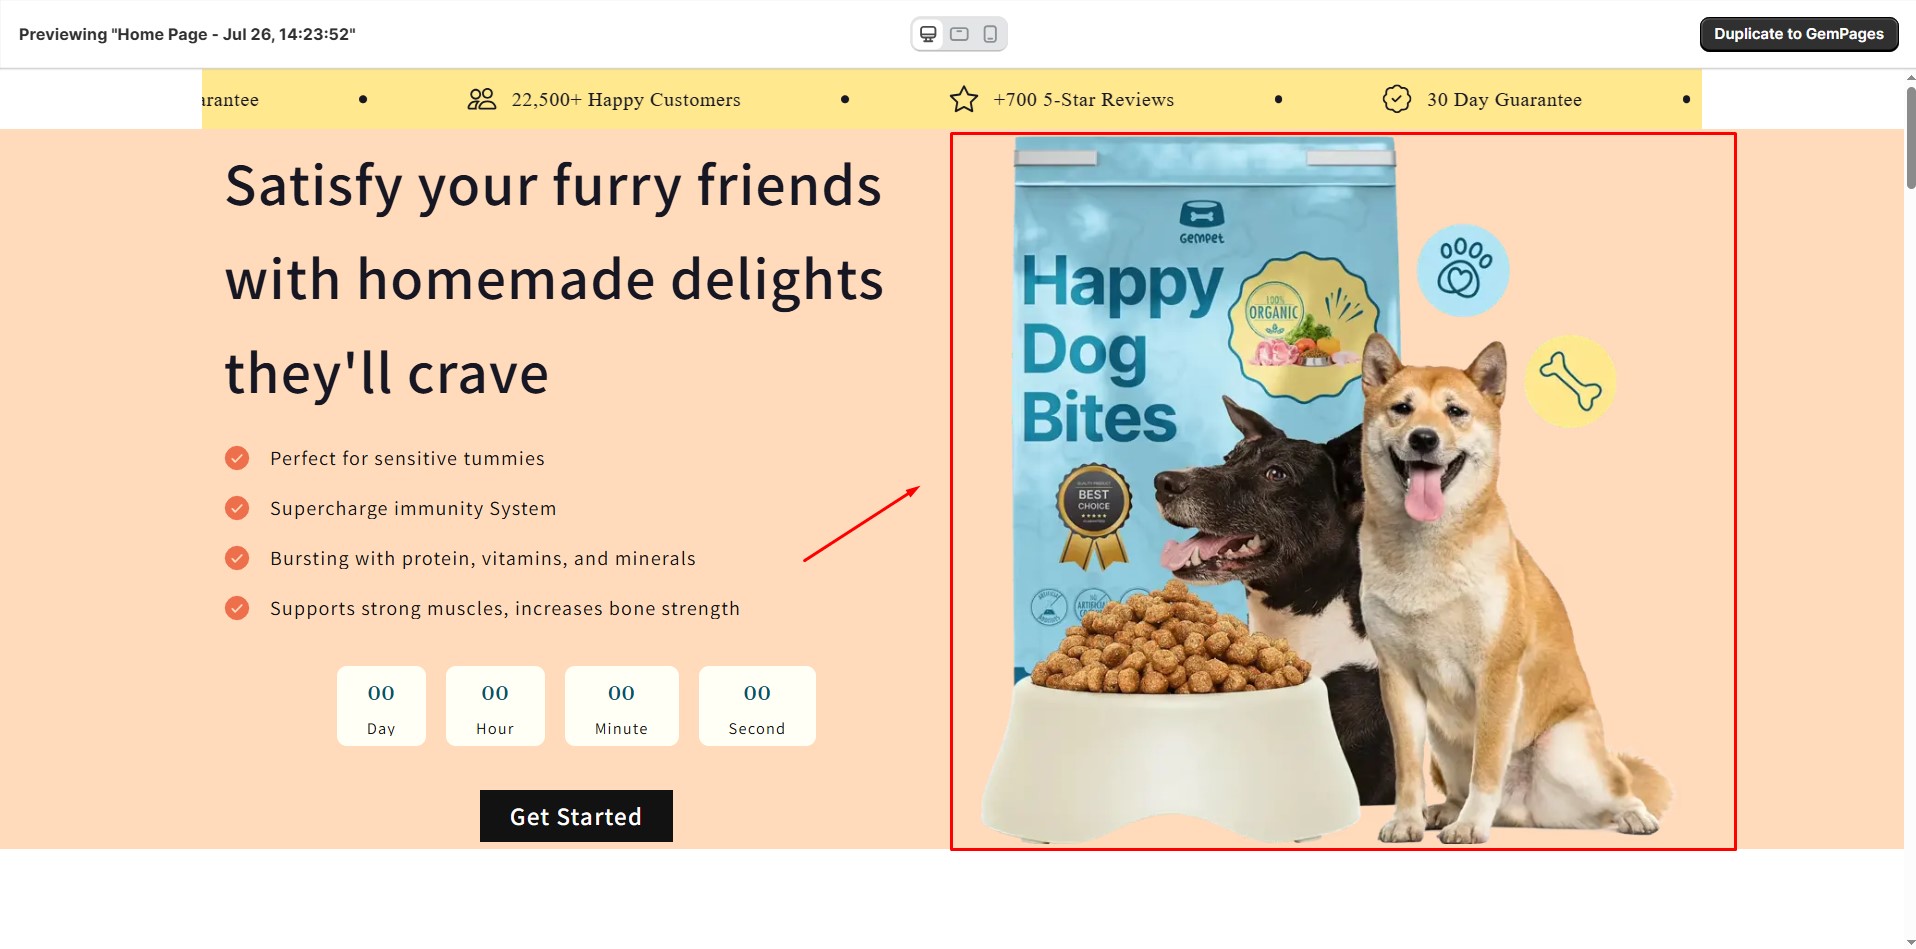Click the check next to protein, vitamins
This screenshot has width=1916, height=949.
[x=237, y=558]
